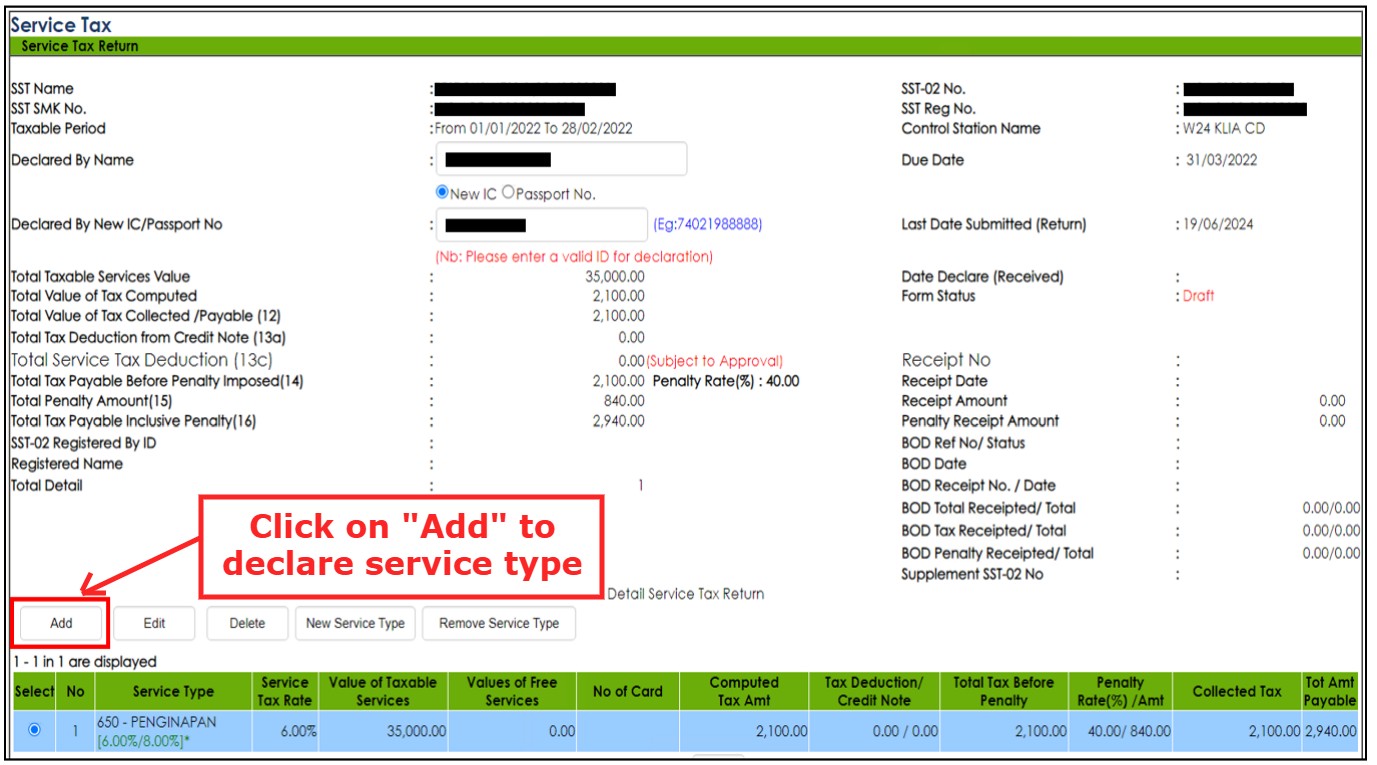Click the Add button to declare service type
1377x765 pixels.
pos(61,623)
